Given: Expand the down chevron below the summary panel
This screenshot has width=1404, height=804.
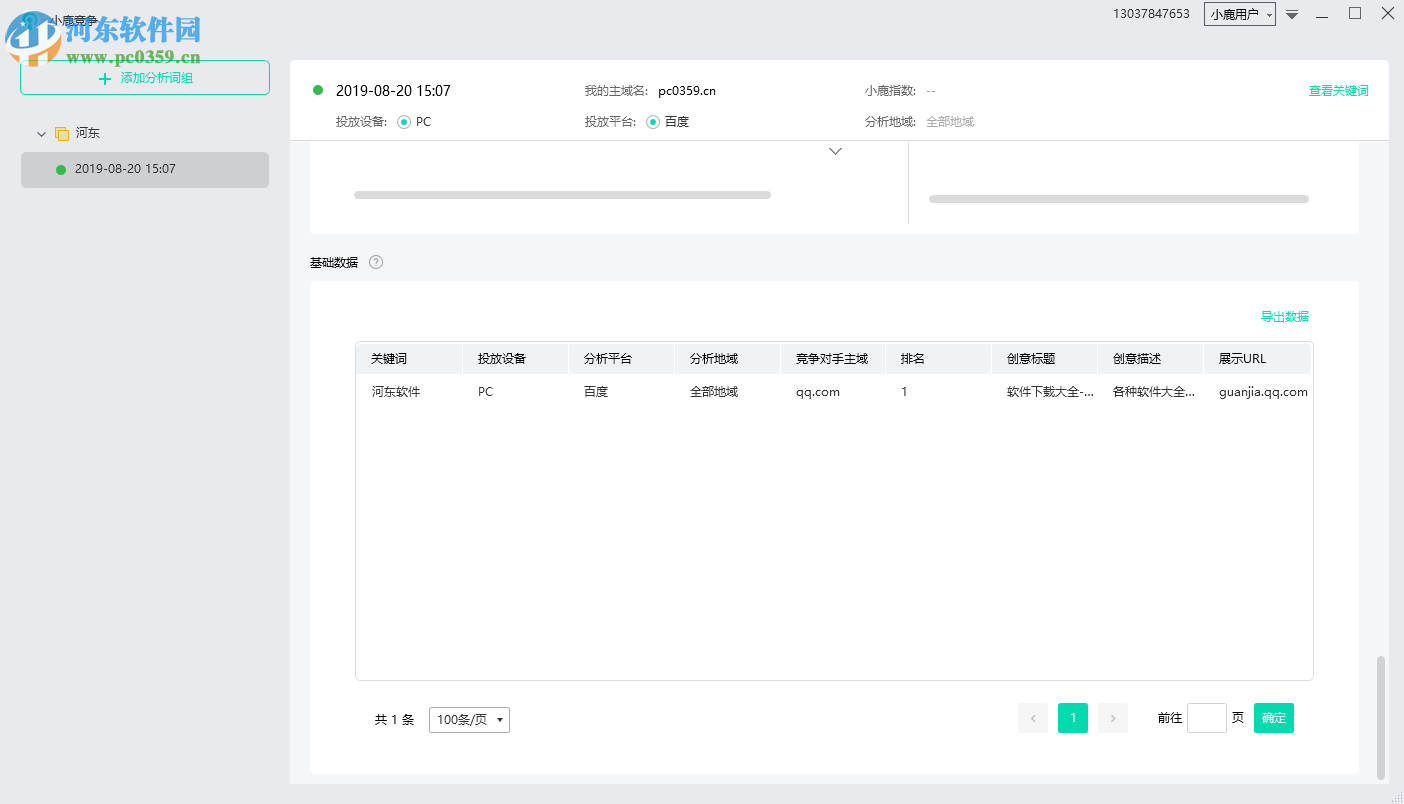Looking at the screenshot, I should coord(835,151).
